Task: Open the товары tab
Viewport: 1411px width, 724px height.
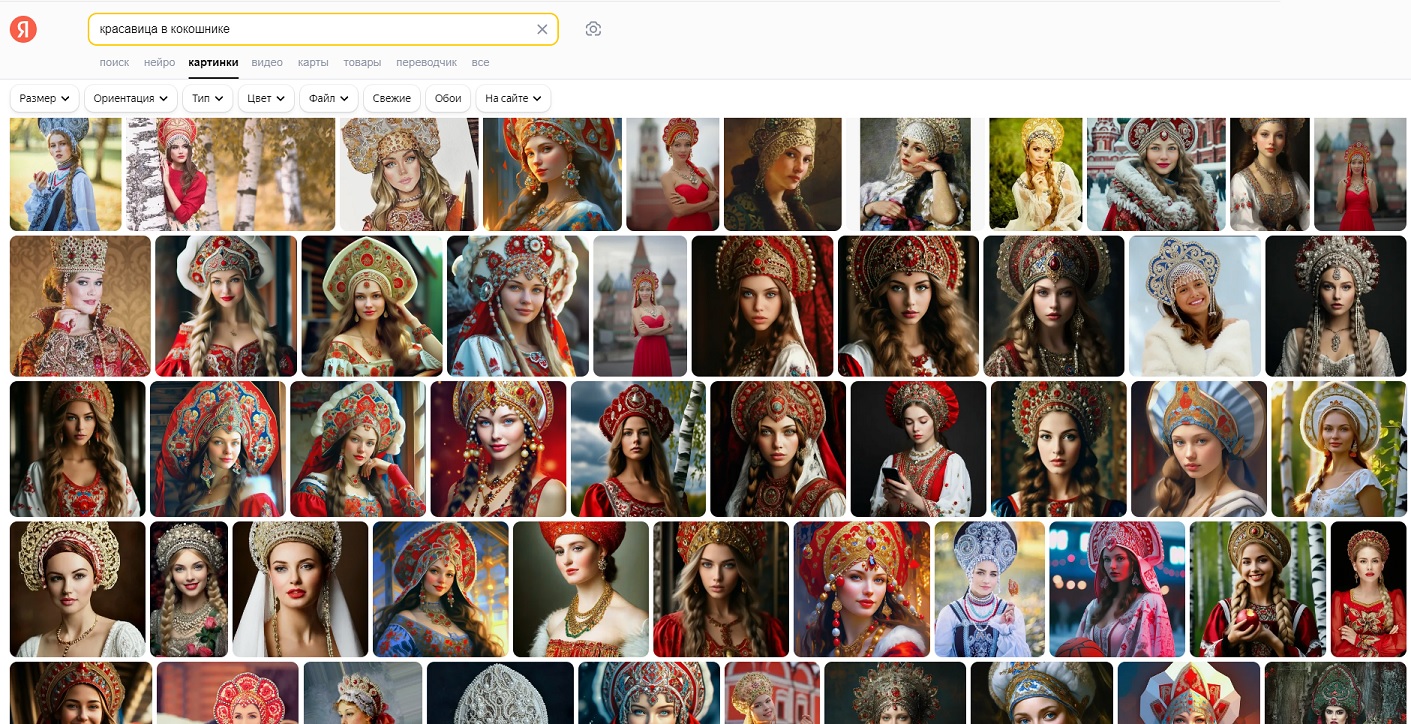Action: click(362, 62)
